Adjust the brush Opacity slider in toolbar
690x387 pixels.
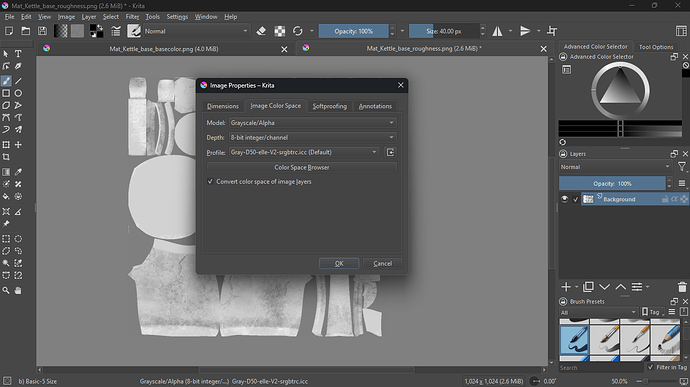353,31
